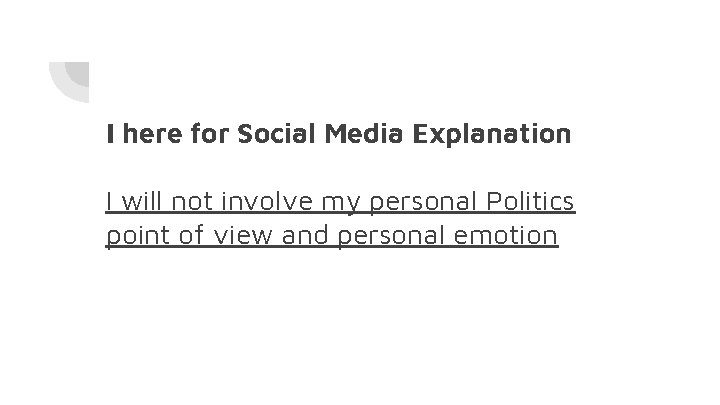Click the gray quarter-circle decorative shape
The width and height of the screenshot is (720, 405).
79,72
